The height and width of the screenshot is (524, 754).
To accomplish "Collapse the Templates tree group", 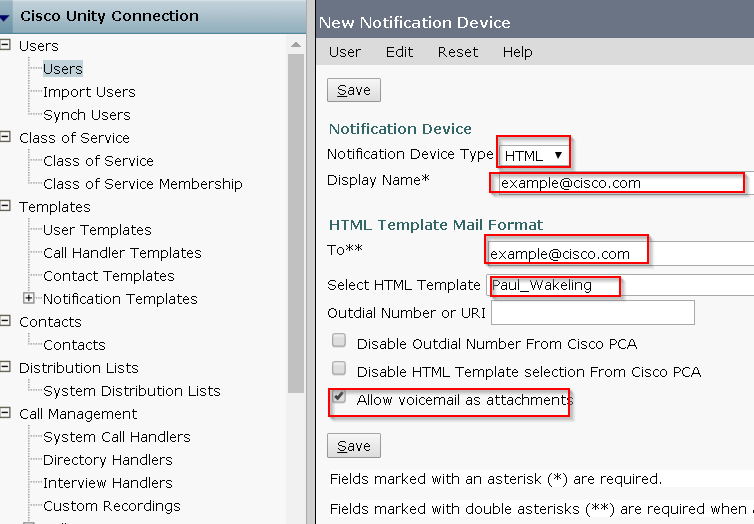I will [x=5, y=206].
